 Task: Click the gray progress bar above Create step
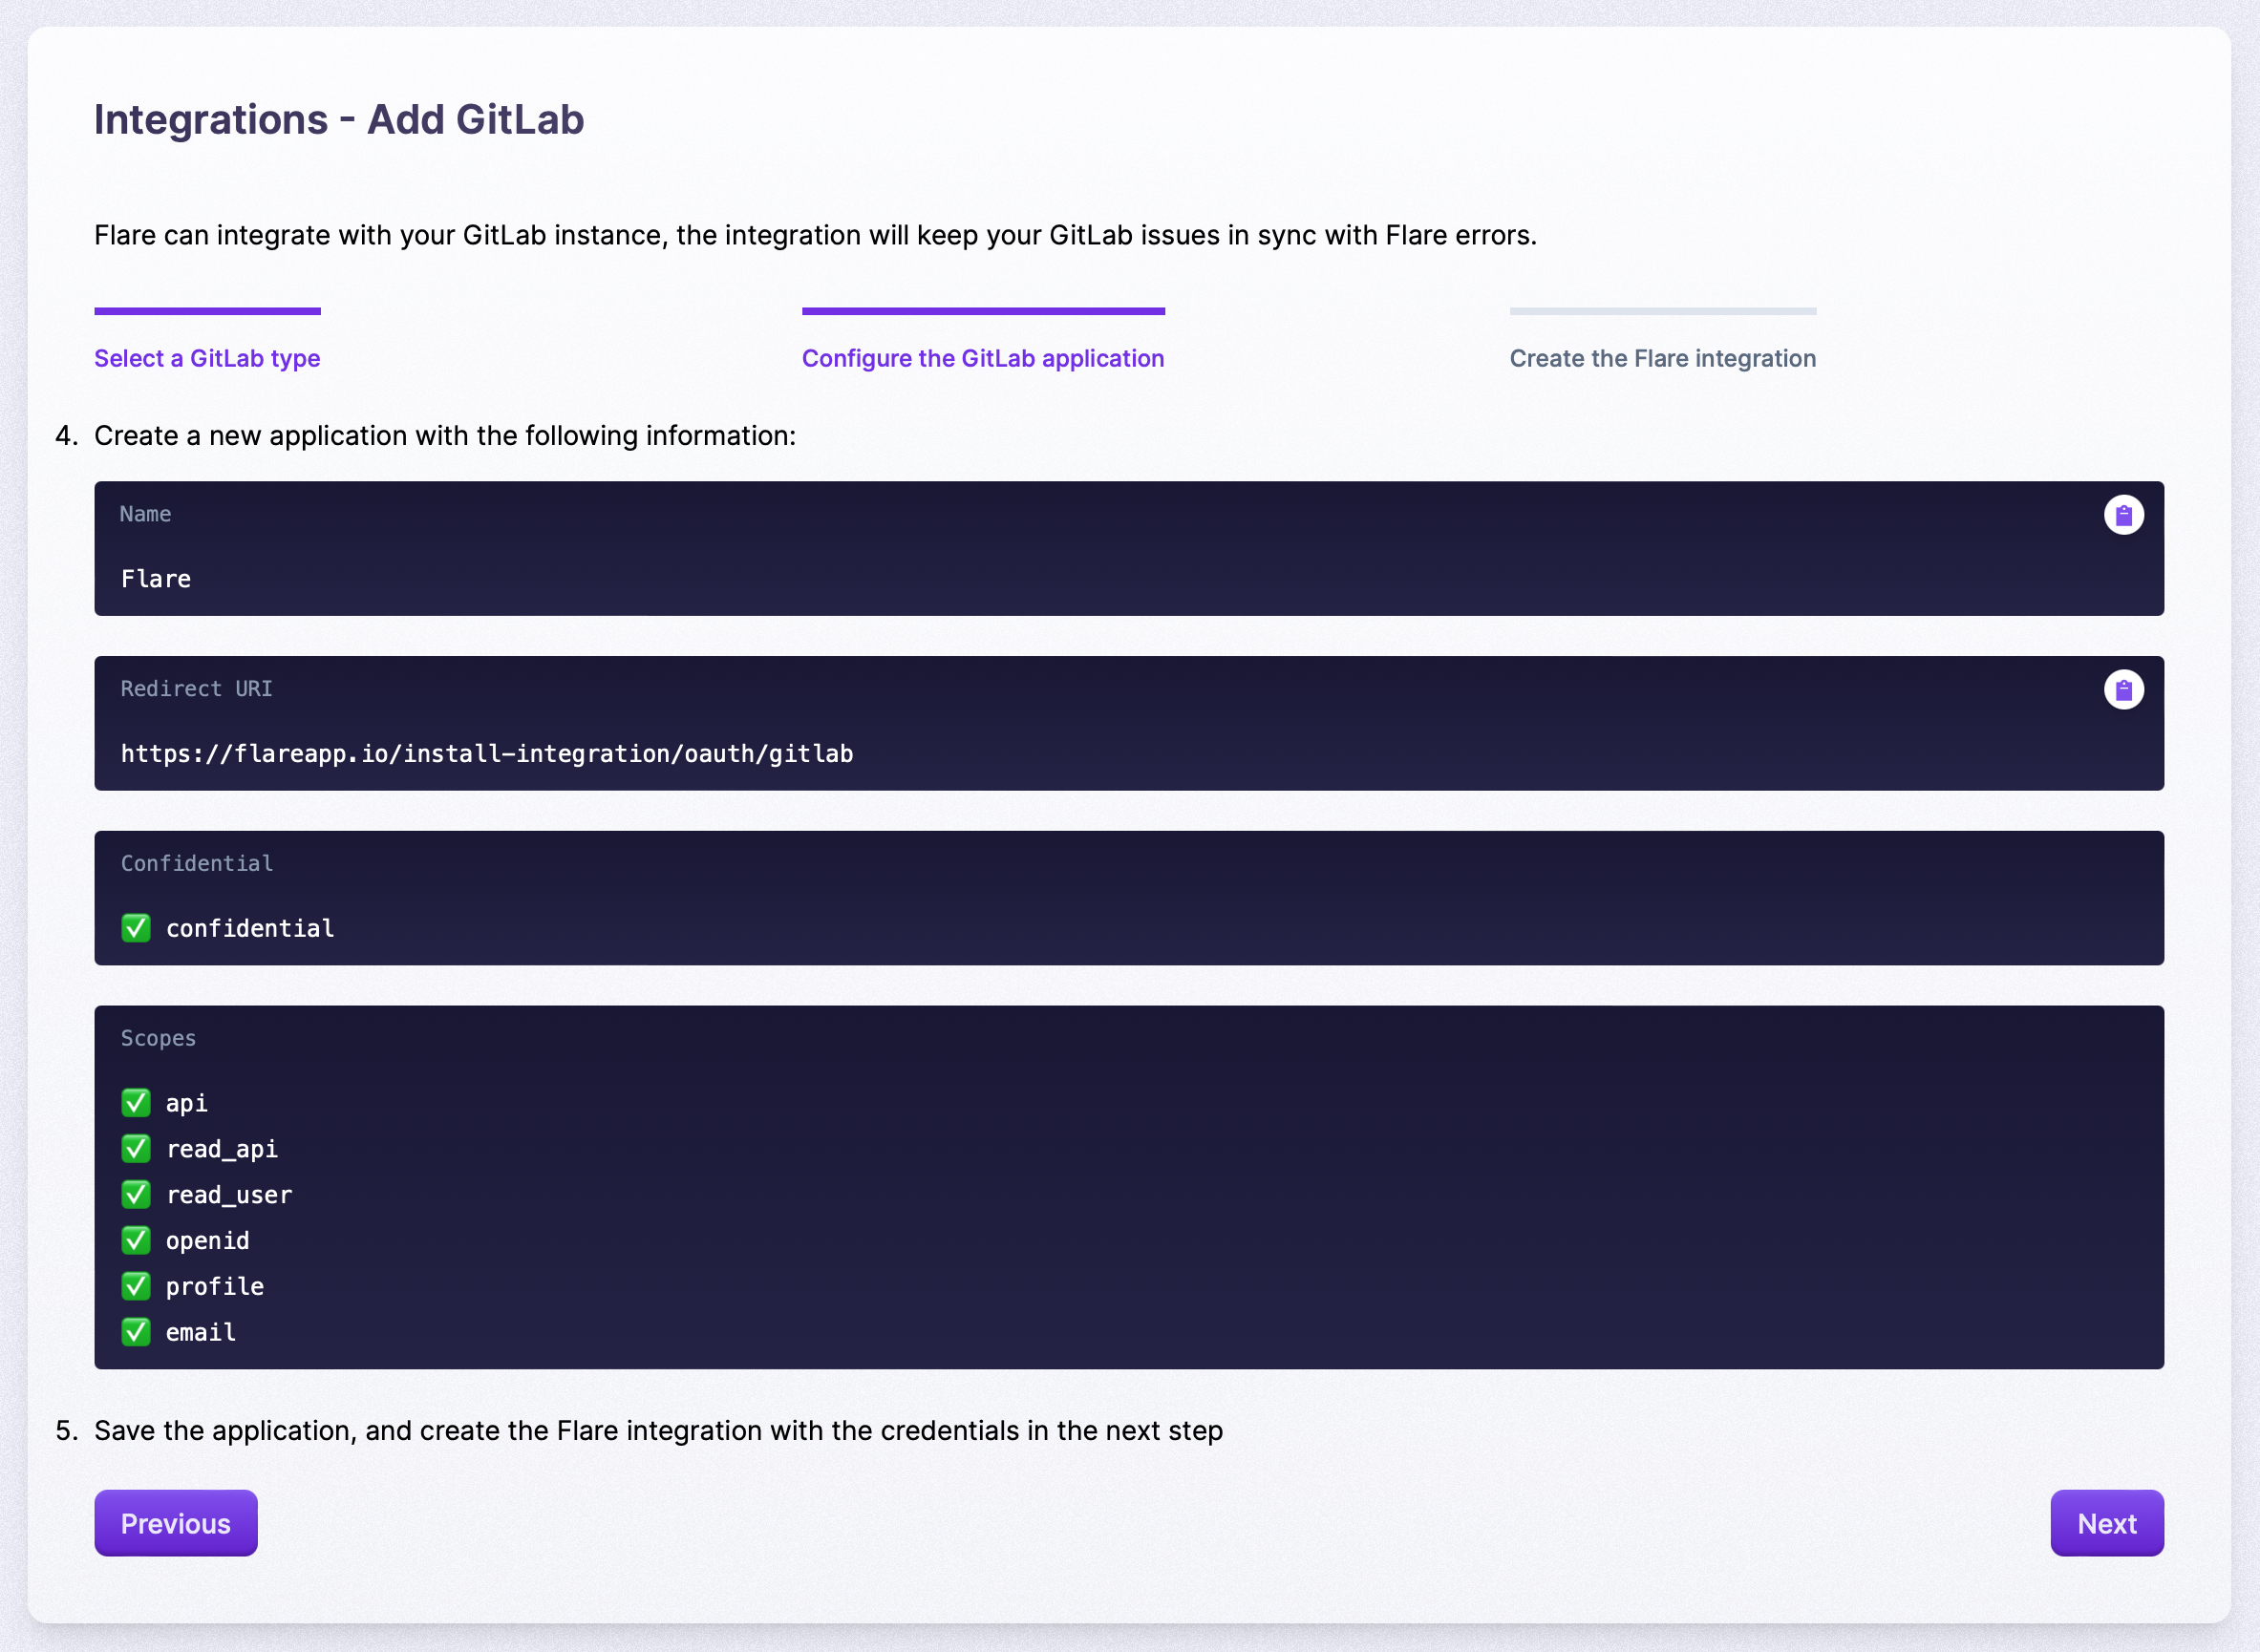(1662, 311)
